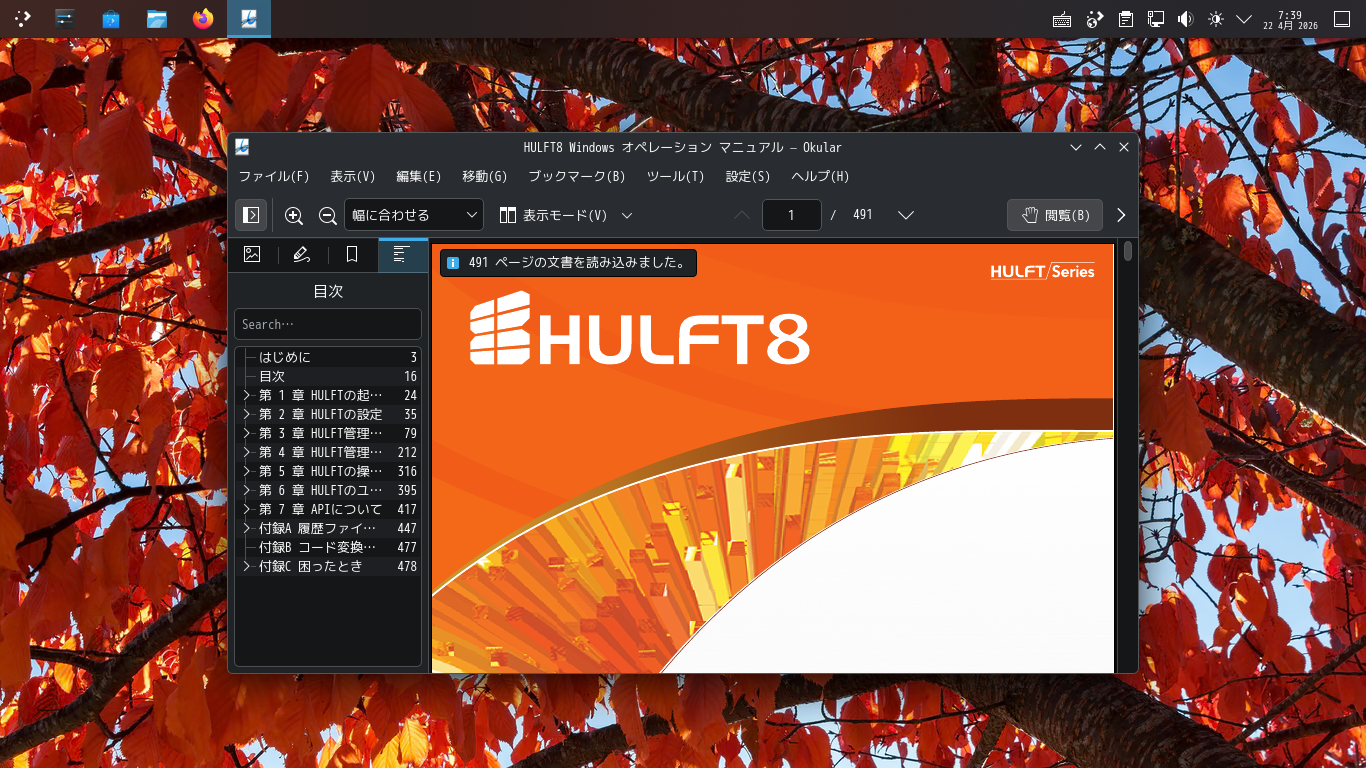Screen dimensions: 1366x768
Task: Open the thumbnails sidebar tab
Action: [x=252, y=255]
